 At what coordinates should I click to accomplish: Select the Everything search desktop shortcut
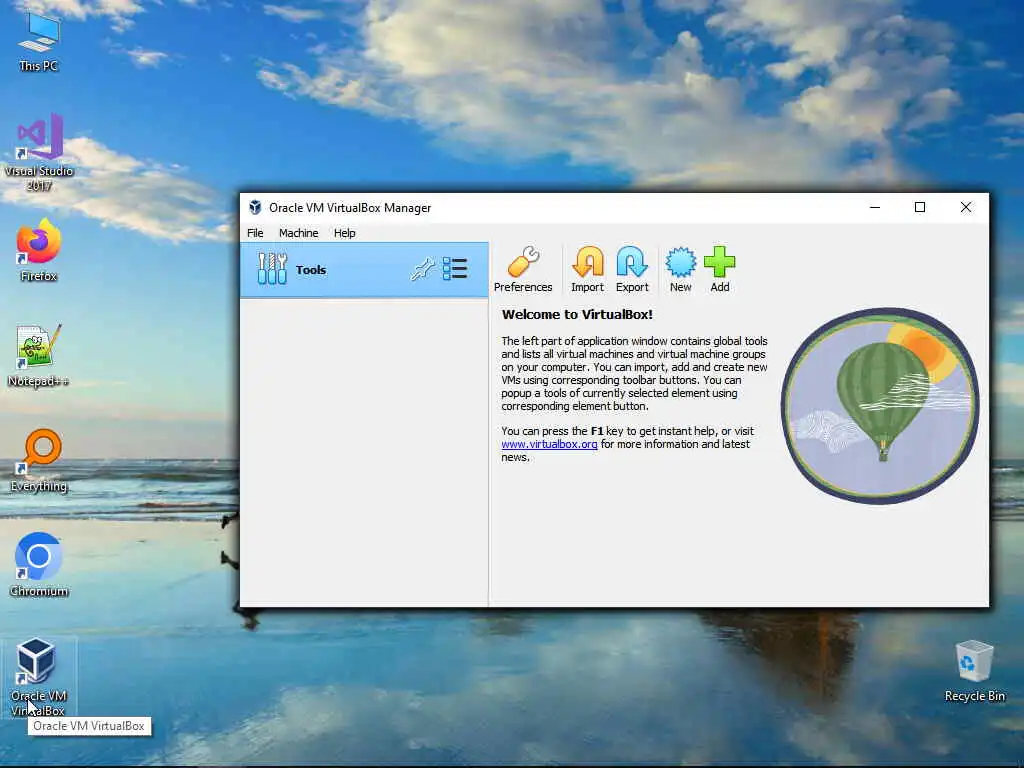click(x=39, y=460)
